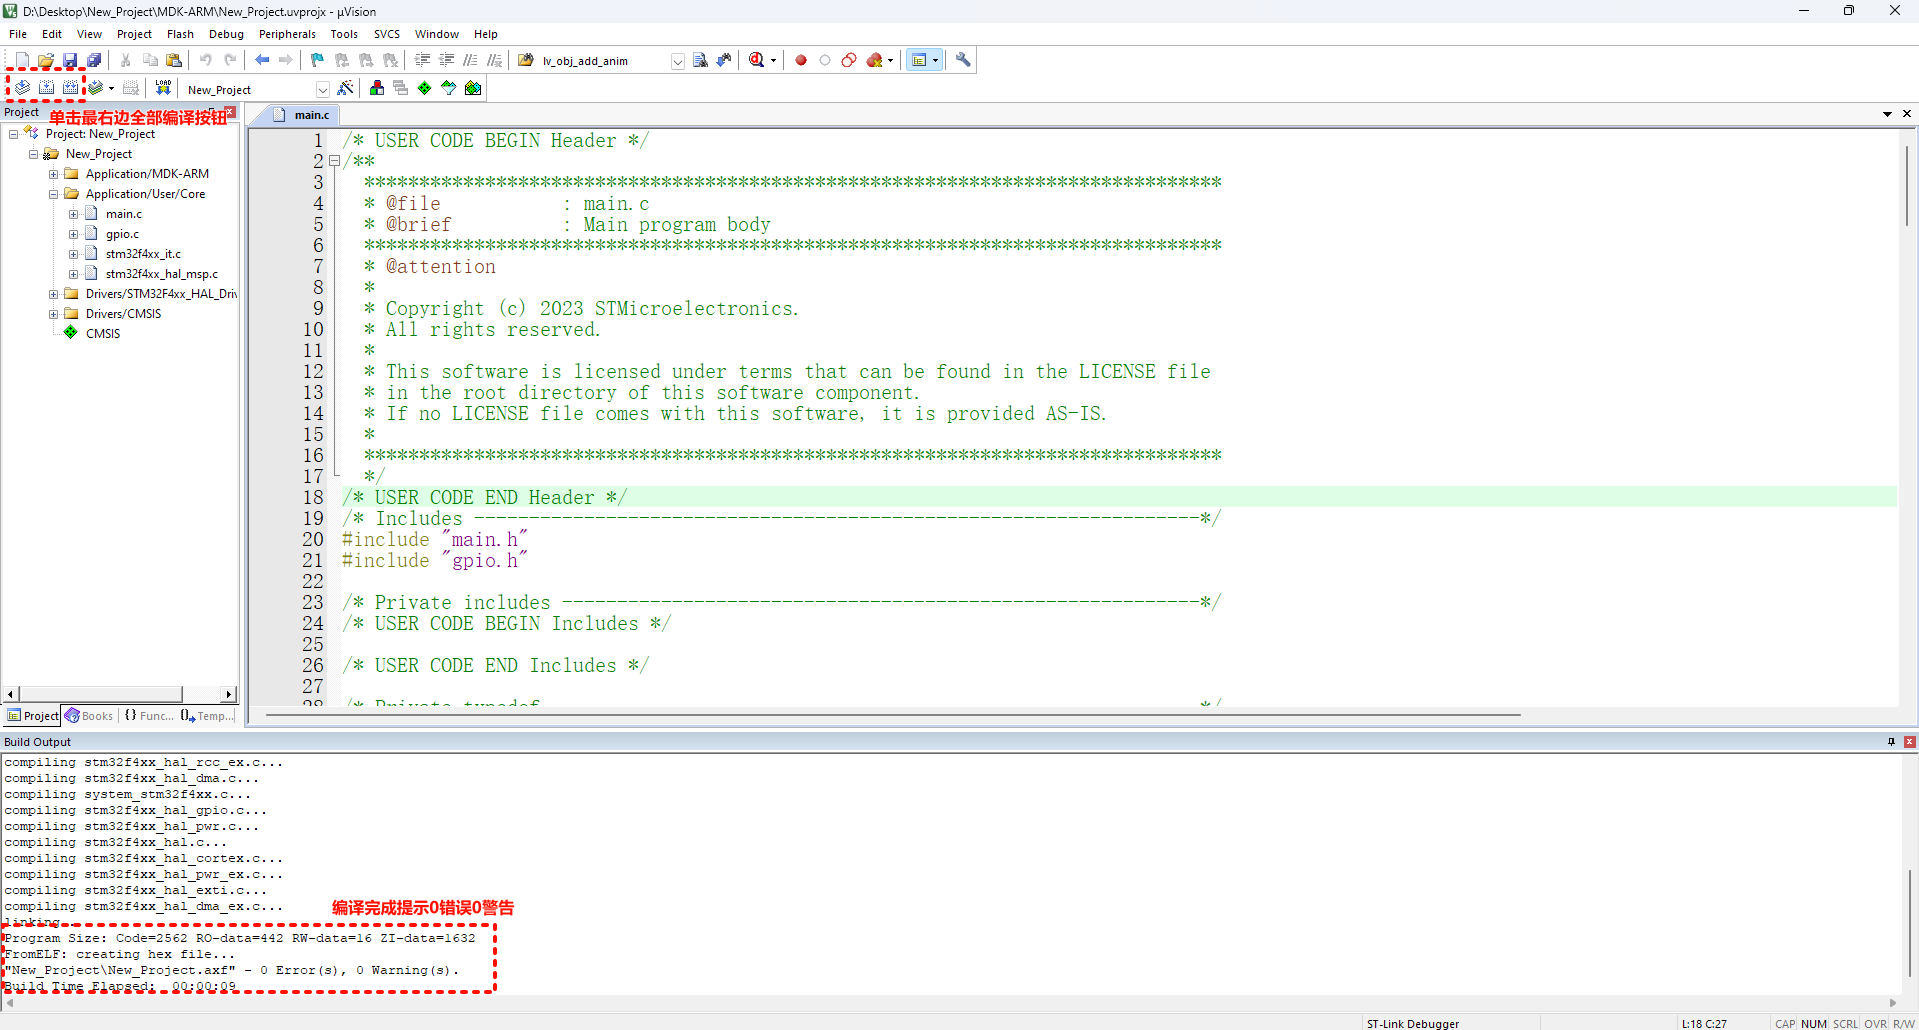This screenshot has width=1919, height=1030.
Task: Open the debug session dropdown arrow
Action: coord(773,61)
